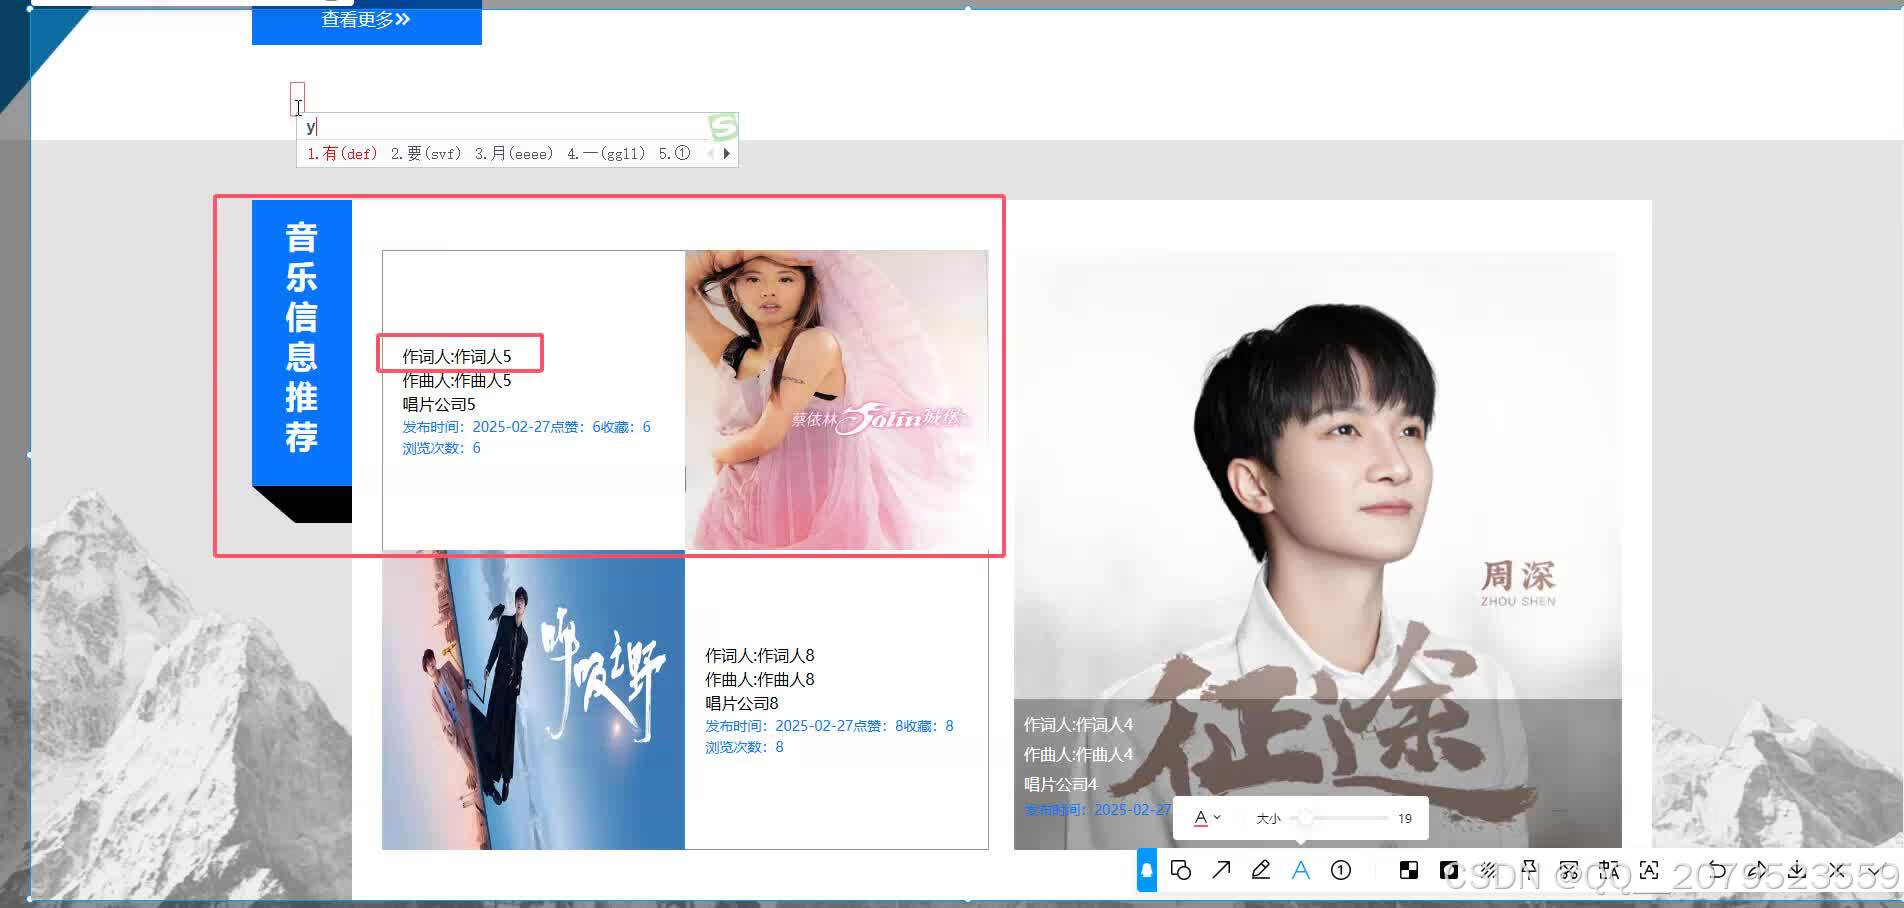This screenshot has width=1904, height=908.
Task: Choose IME candidate 2 要(svf)
Action: (x=426, y=153)
